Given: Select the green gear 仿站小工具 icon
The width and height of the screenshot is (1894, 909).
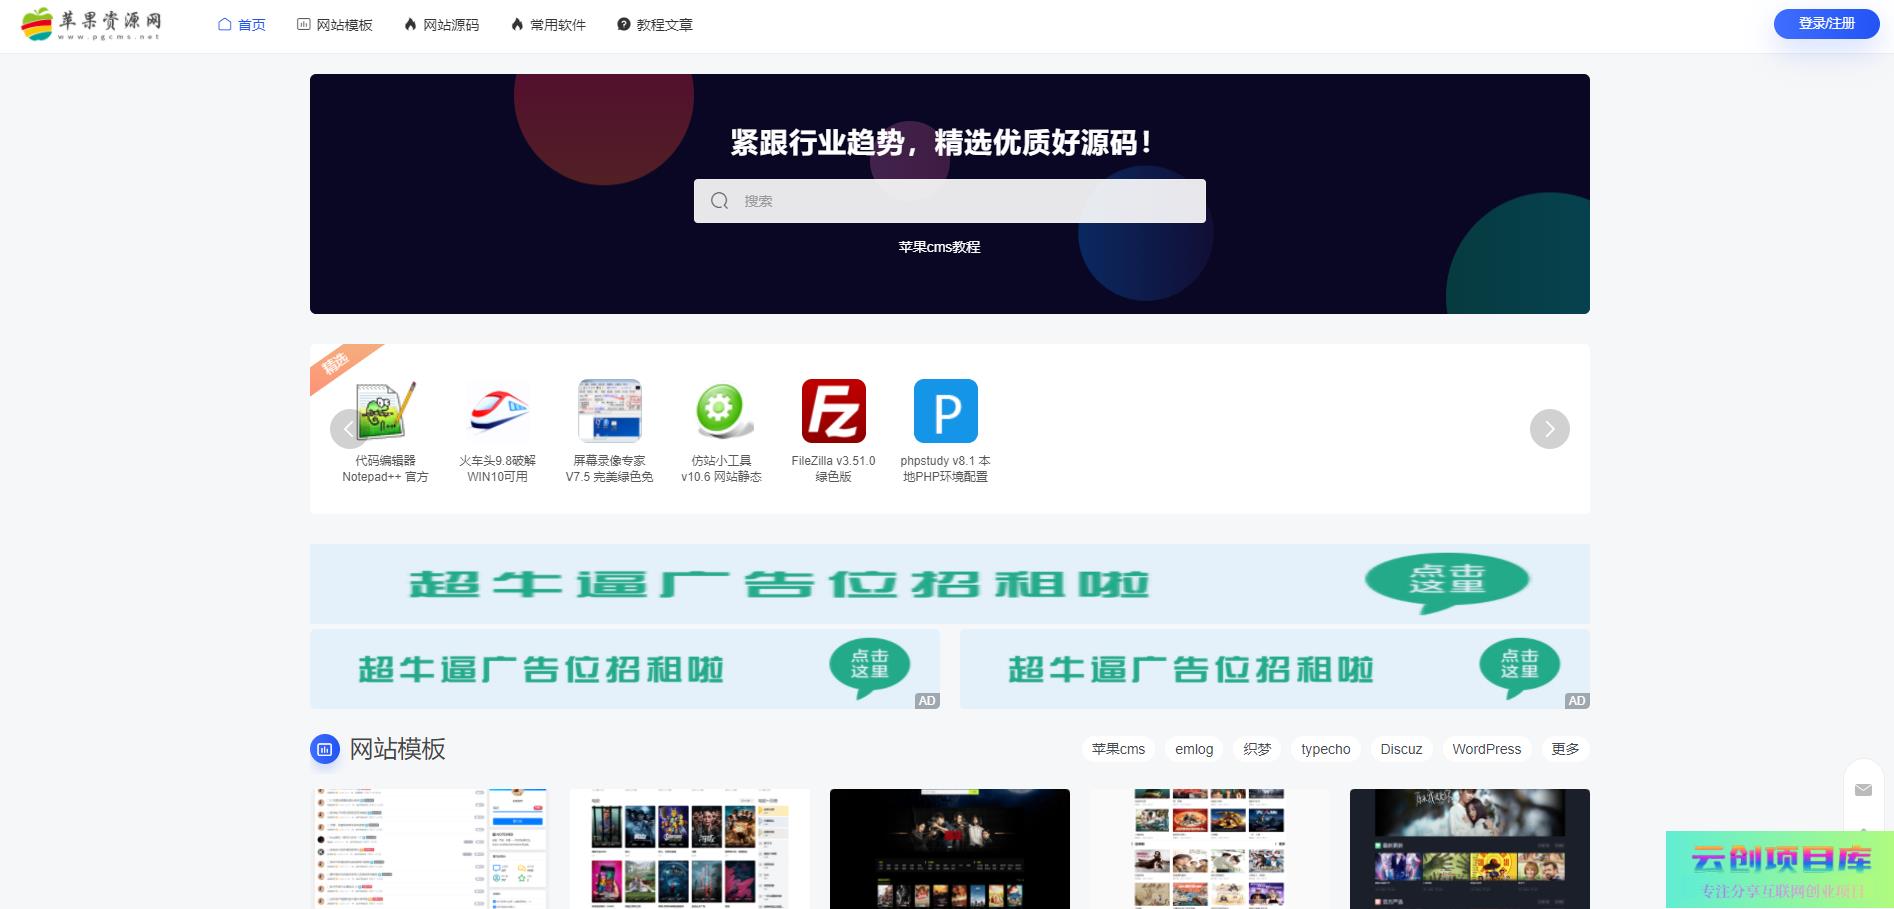Looking at the screenshot, I should point(721,411).
